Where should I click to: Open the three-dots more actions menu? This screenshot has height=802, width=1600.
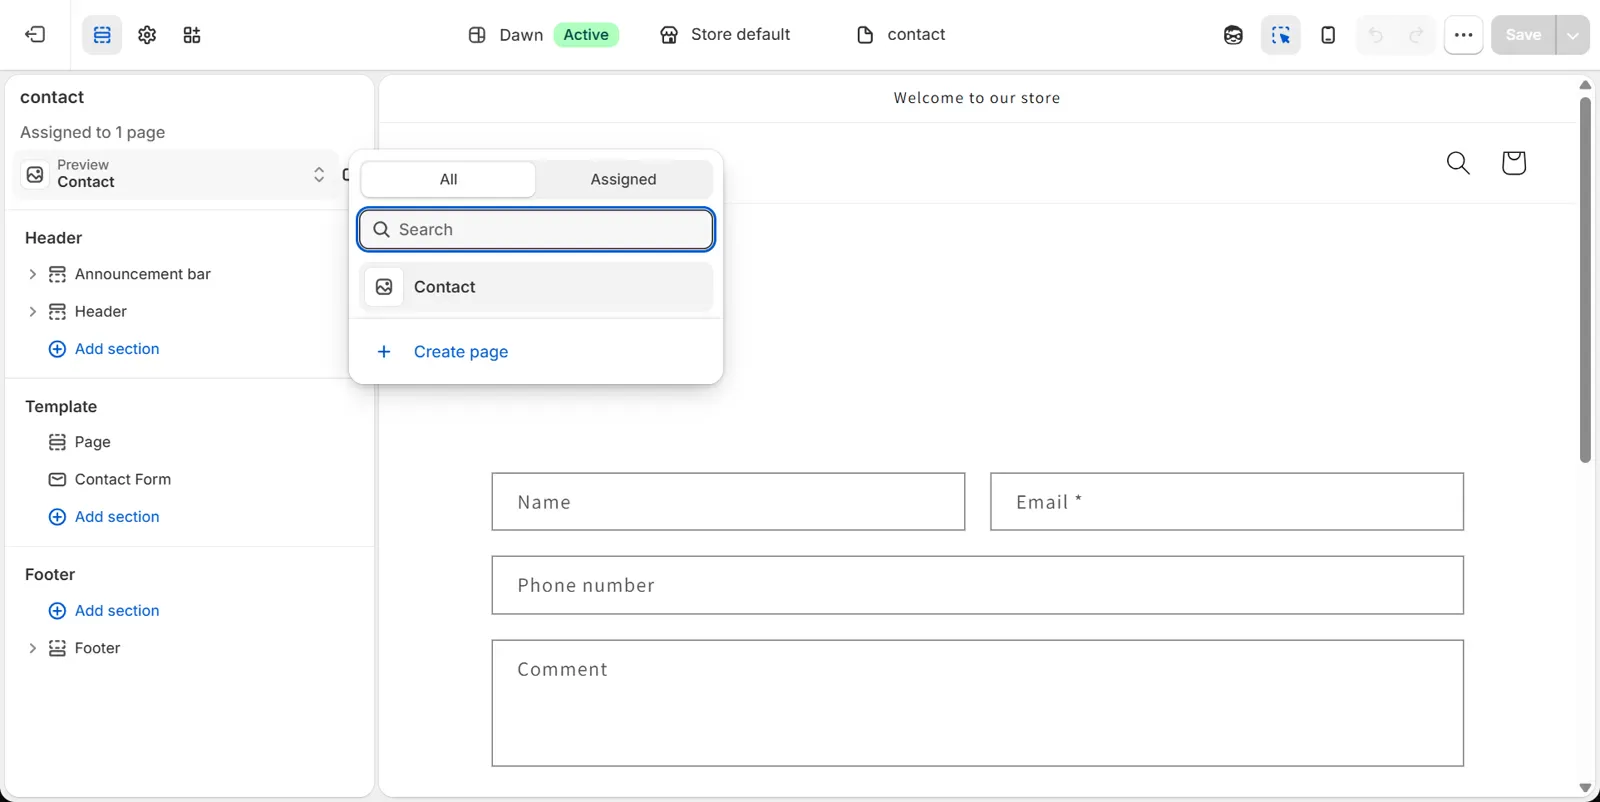(x=1463, y=35)
